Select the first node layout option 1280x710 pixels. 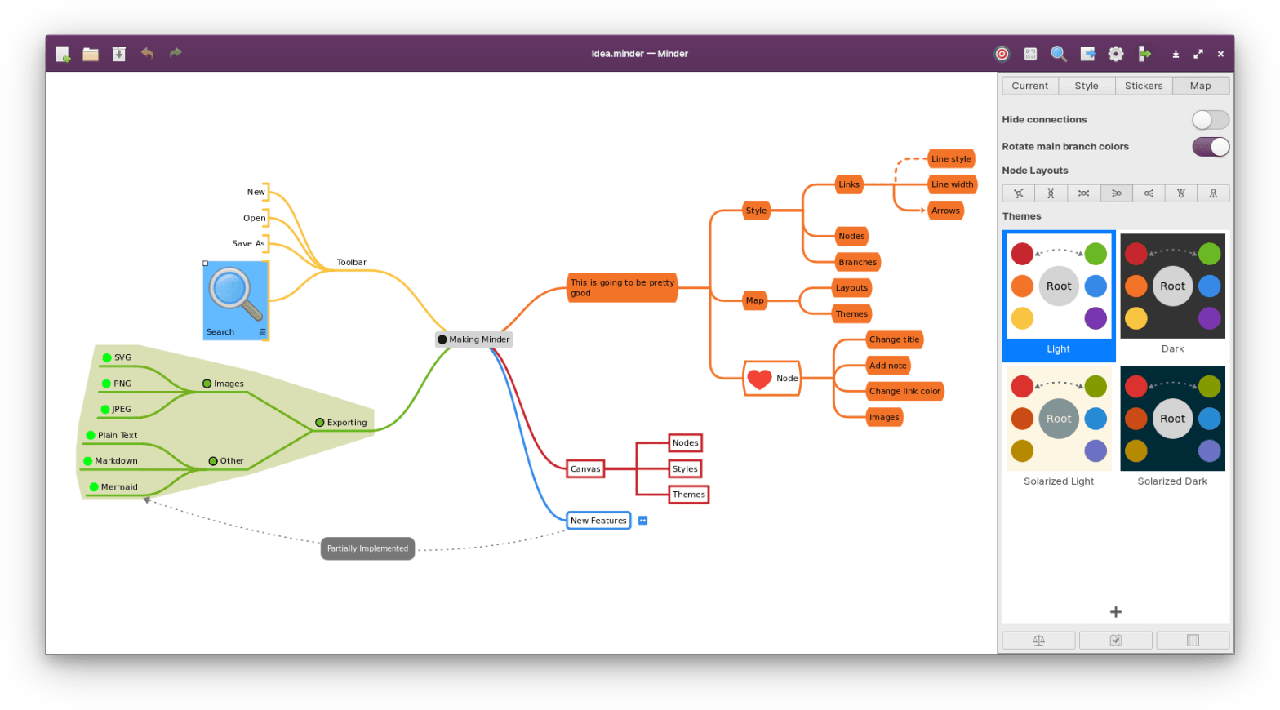(x=1018, y=193)
